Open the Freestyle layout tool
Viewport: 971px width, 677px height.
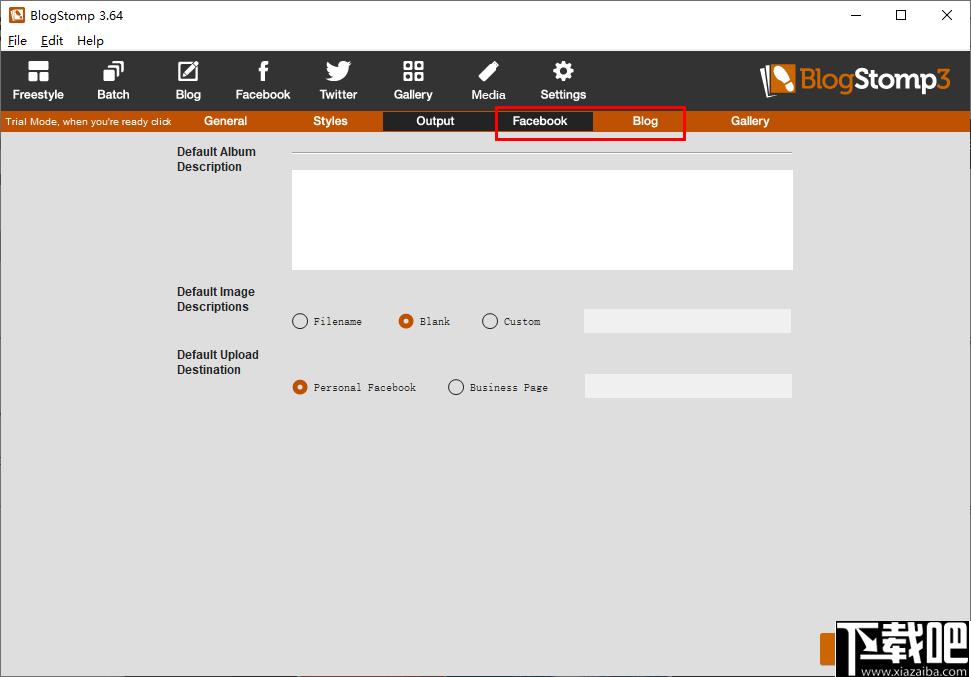coord(38,81)
